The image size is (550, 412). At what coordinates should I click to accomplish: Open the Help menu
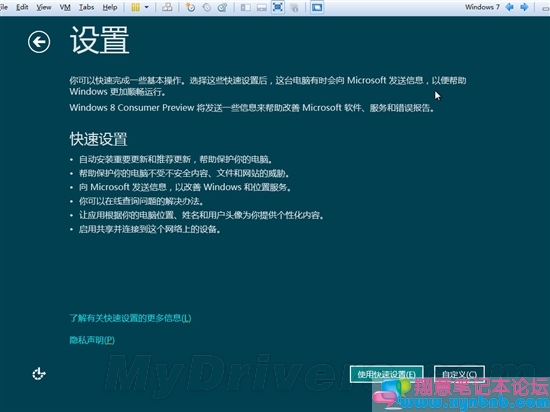pyautogui.click(x=110, y=7)
